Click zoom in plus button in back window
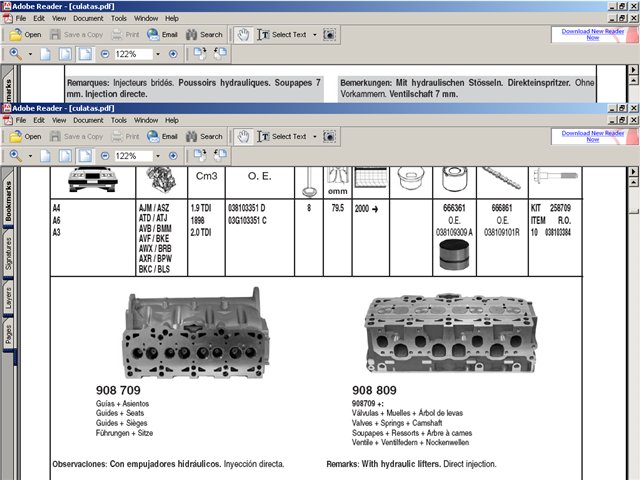The image size is (640, 480). coord(173,54)
